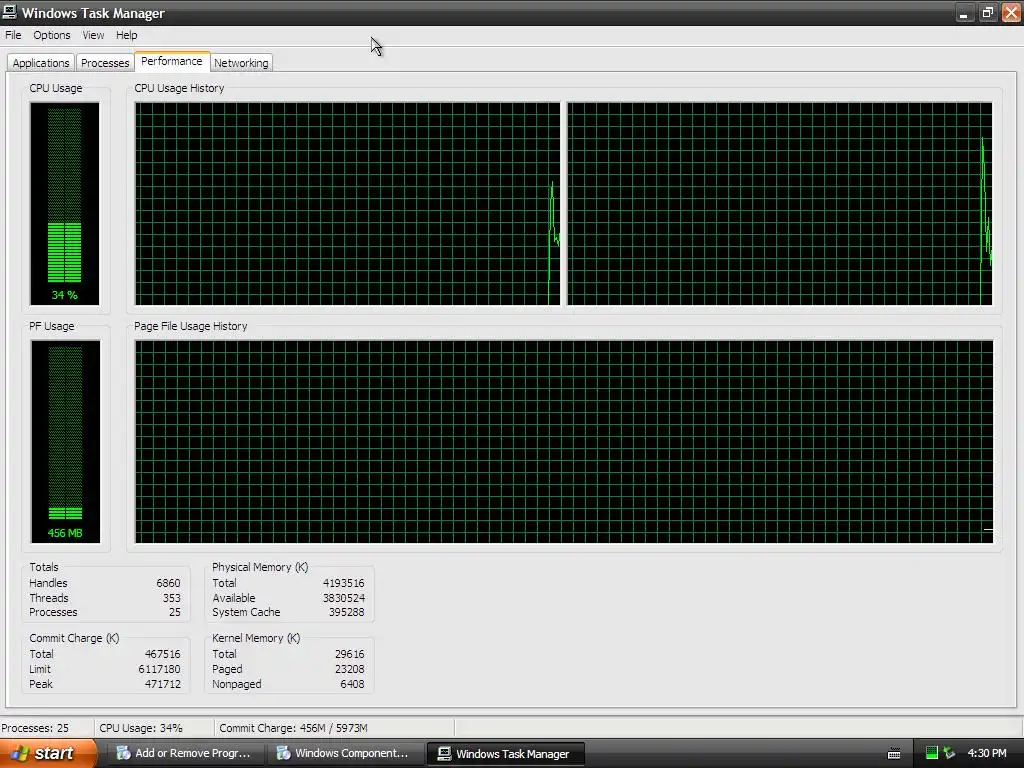Click Commit Charge Total value 467516

[x=163, y=654]
